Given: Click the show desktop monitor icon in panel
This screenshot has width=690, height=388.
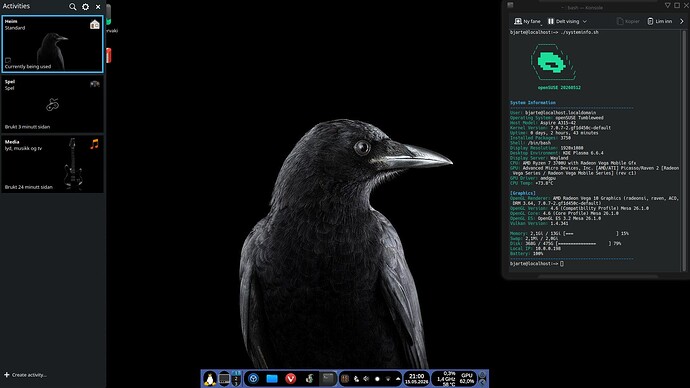Looking at the screenshot, I should 224,379.
